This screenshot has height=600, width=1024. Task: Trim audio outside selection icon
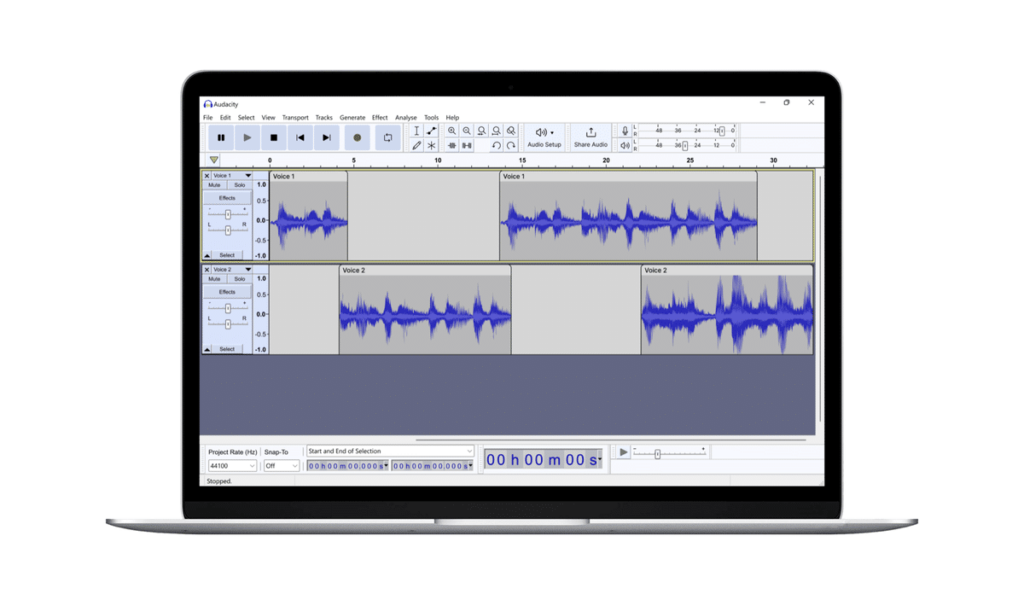click(x=452, y=146)
